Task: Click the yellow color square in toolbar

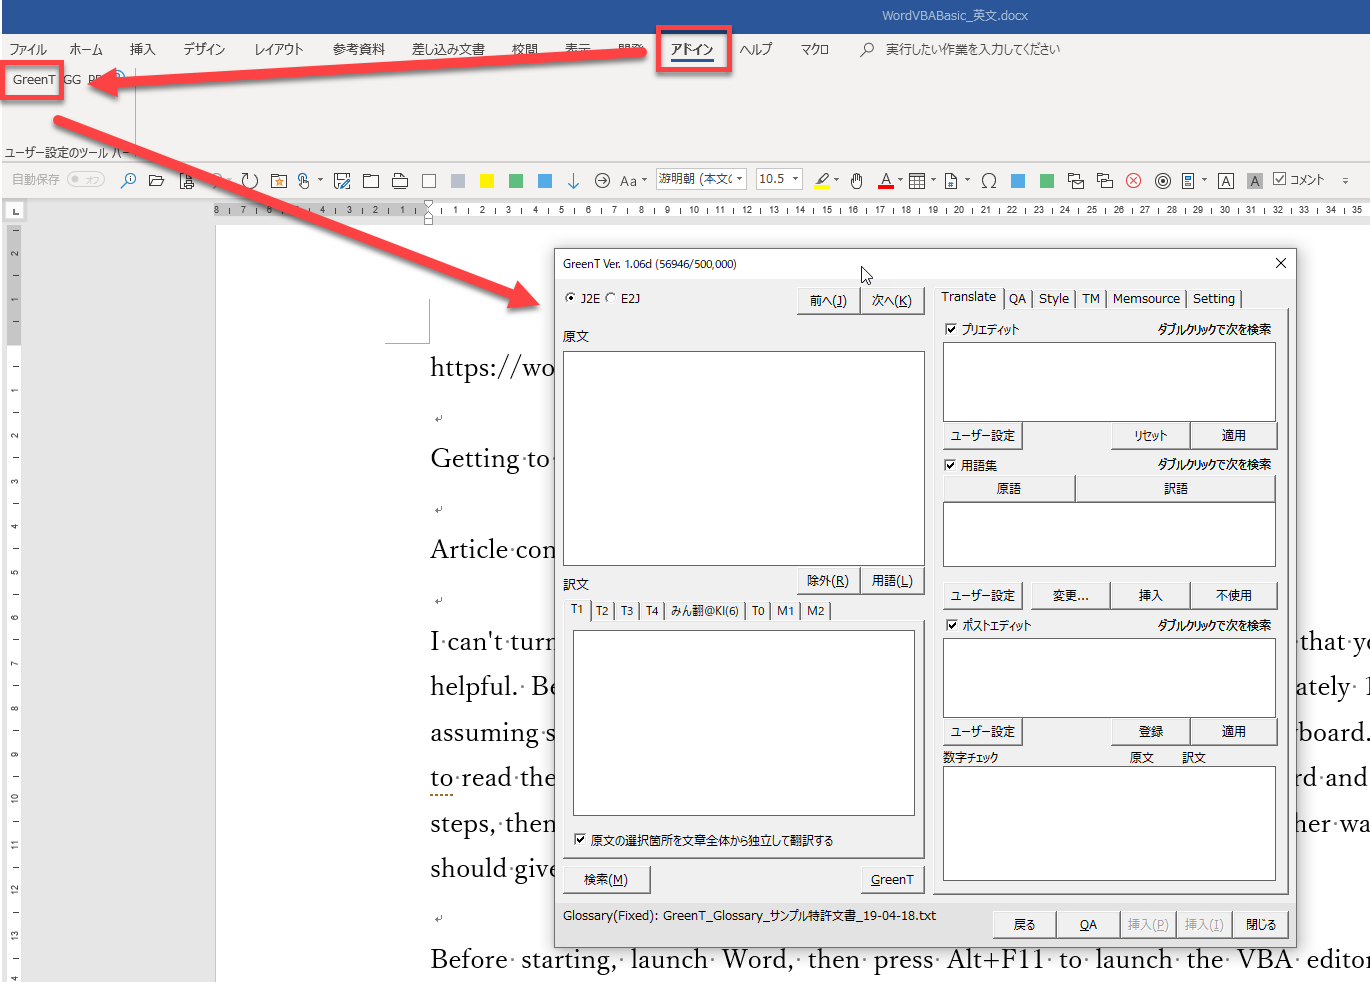Action: click(487, 181)
